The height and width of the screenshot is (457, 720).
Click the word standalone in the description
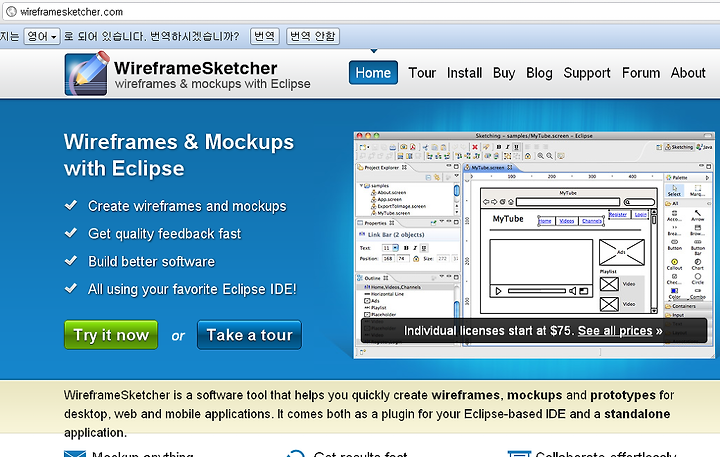pos(637,414)
